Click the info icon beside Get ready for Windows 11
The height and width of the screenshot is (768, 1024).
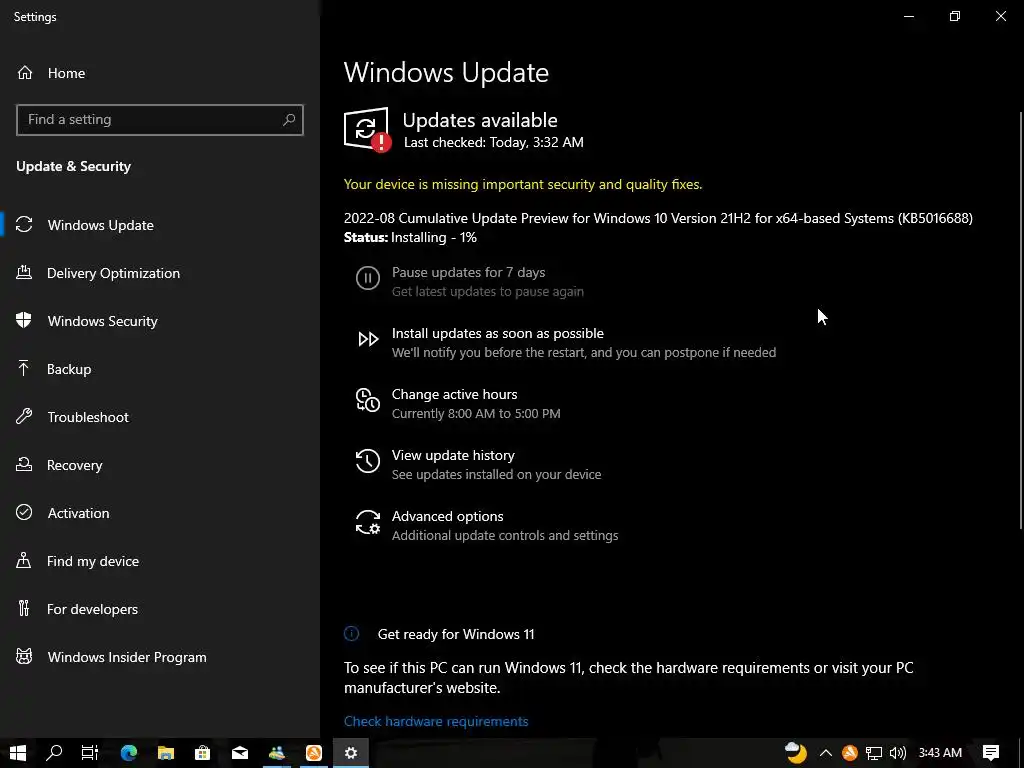point(351,633)
